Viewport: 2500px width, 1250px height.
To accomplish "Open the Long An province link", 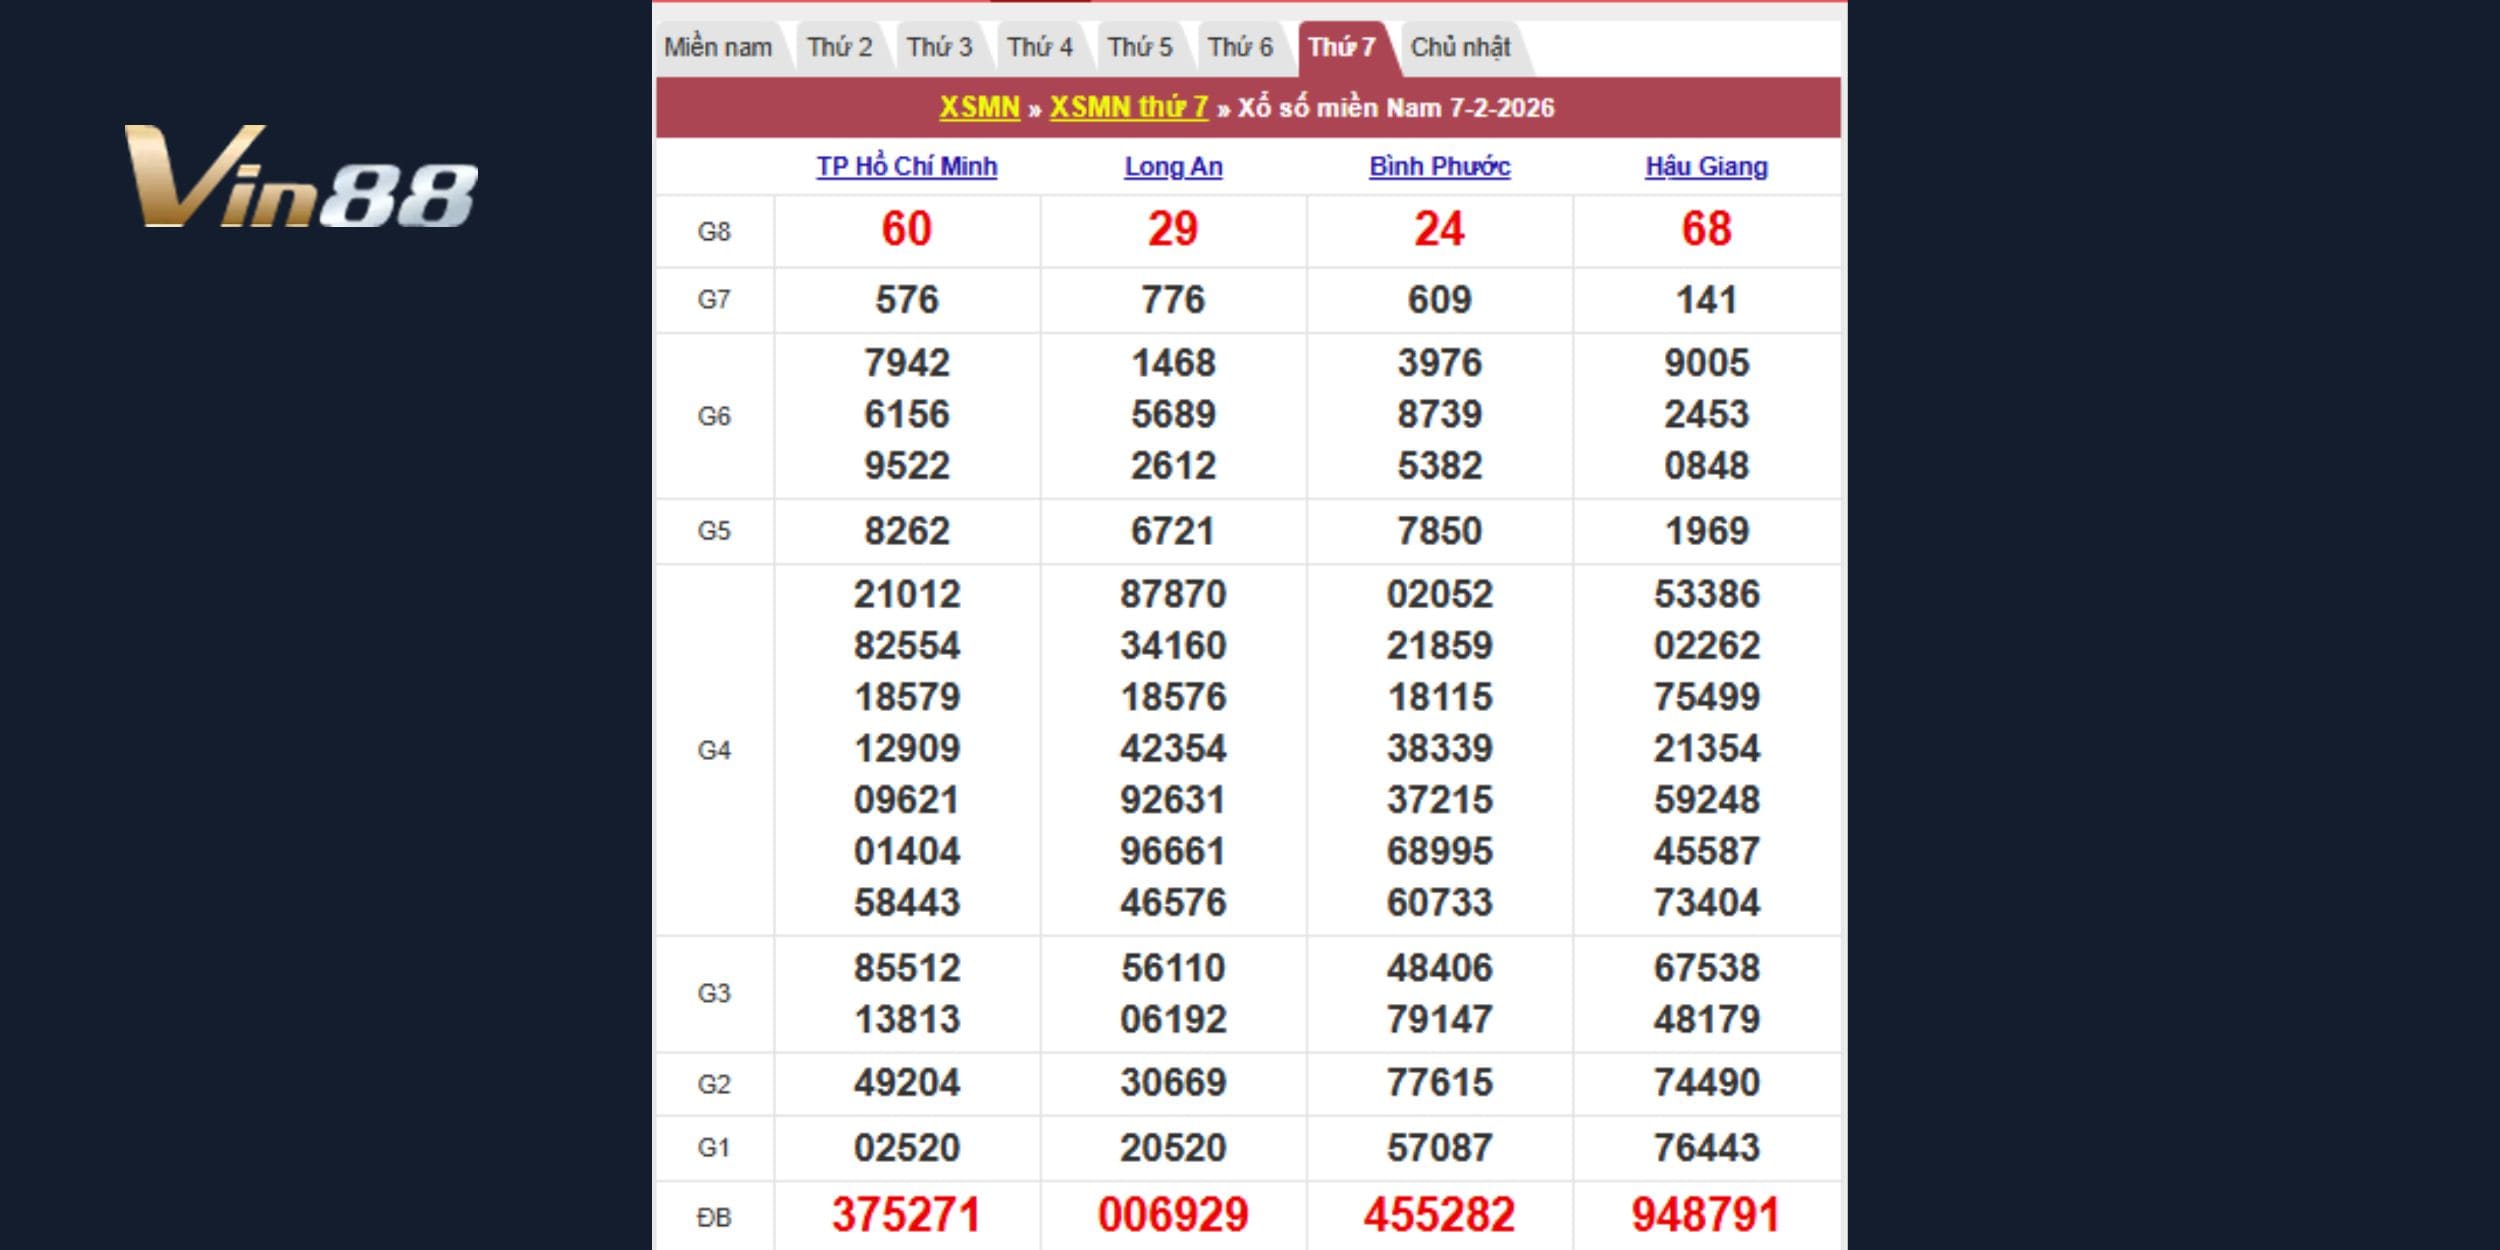I will pos(1173,166).
